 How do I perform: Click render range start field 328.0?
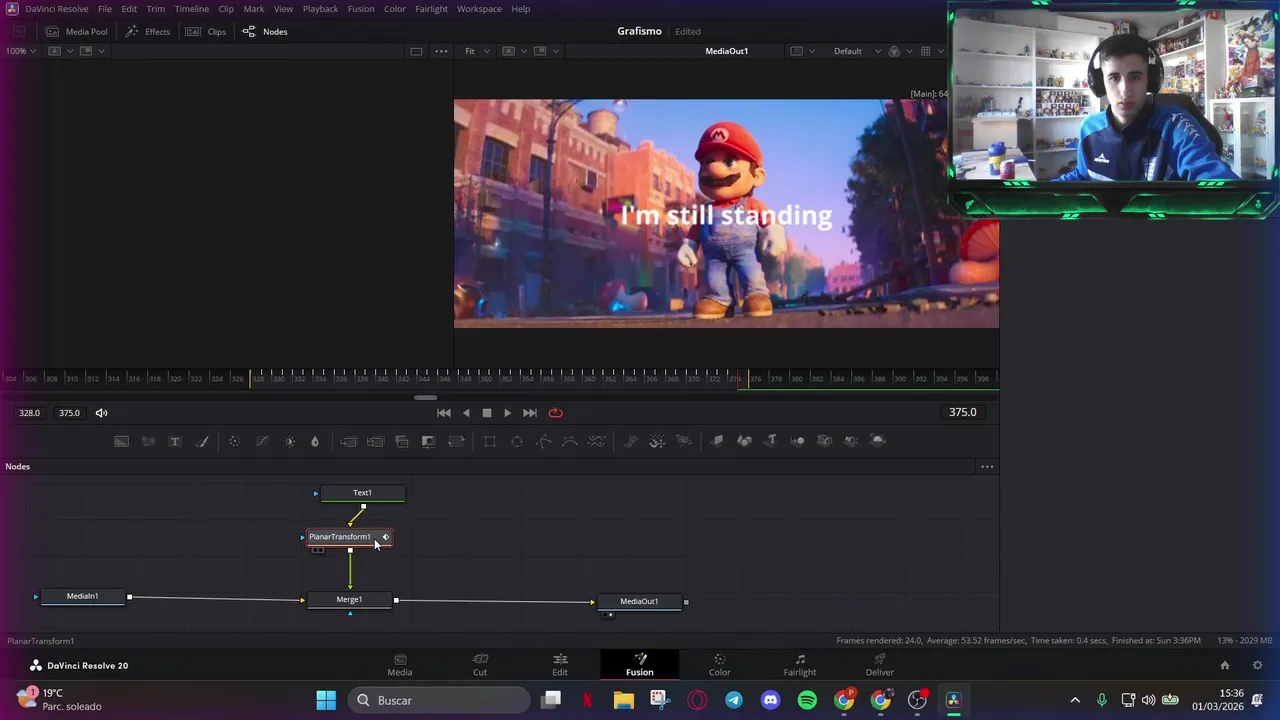coord(29,413)
